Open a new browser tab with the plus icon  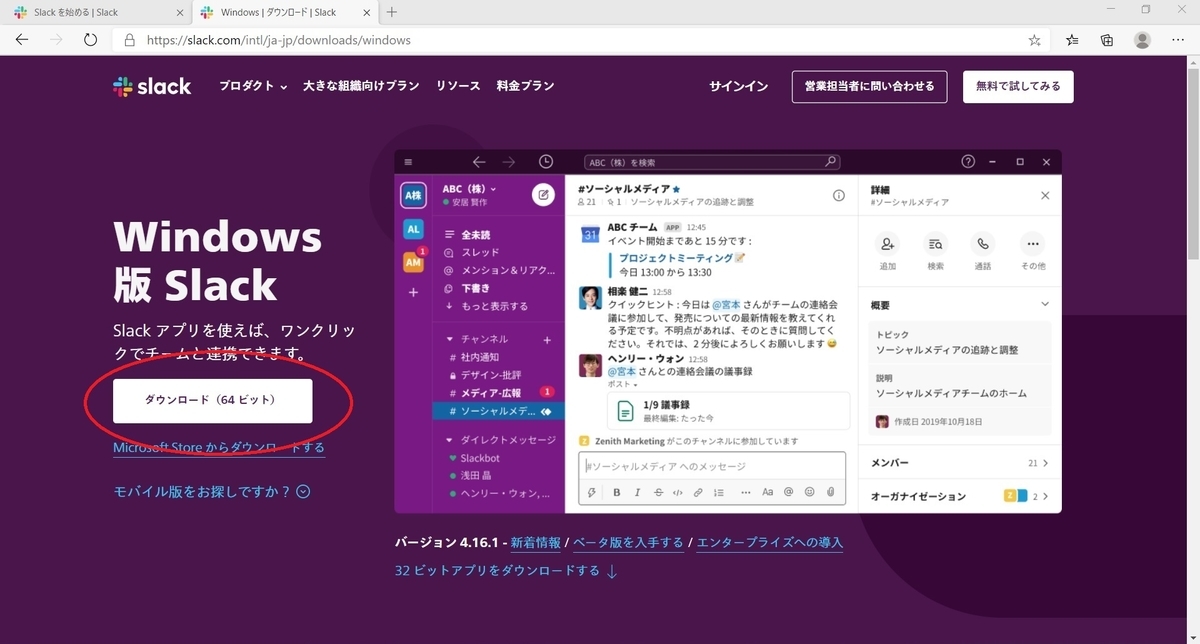pyautogui.click(x=391, y=12)
